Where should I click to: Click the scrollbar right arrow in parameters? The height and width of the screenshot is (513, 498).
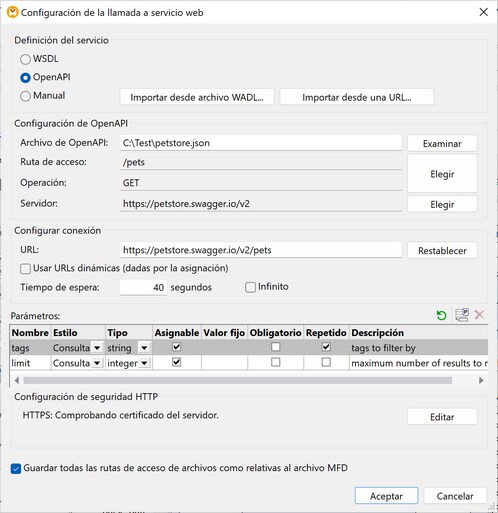click(x=481, y=380)
